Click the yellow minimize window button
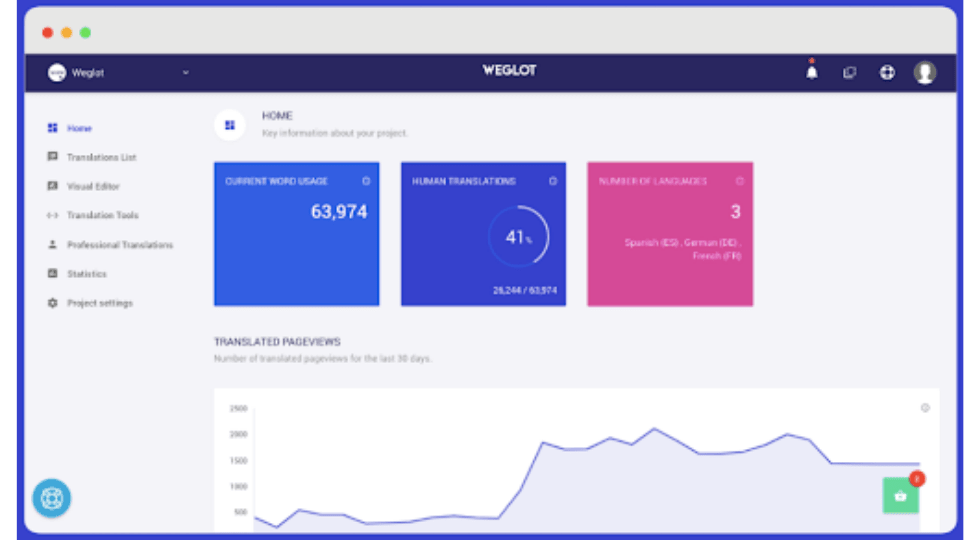 (x=66, y=32)
